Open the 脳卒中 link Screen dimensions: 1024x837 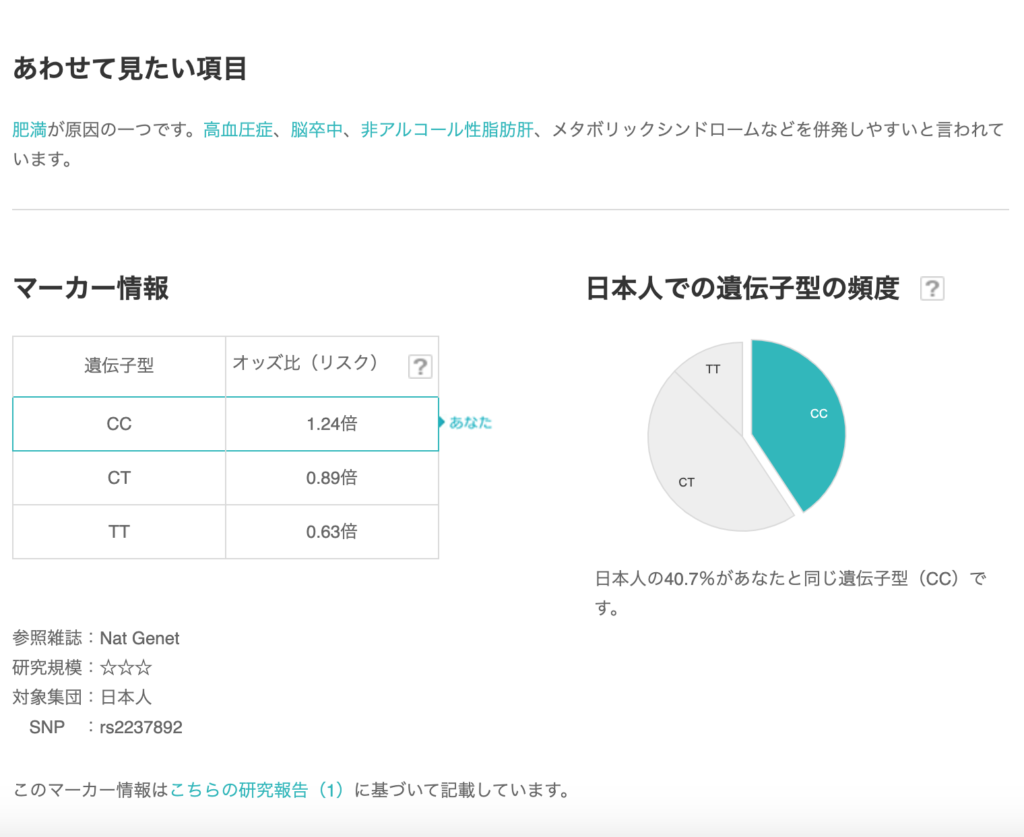(316, 129)
